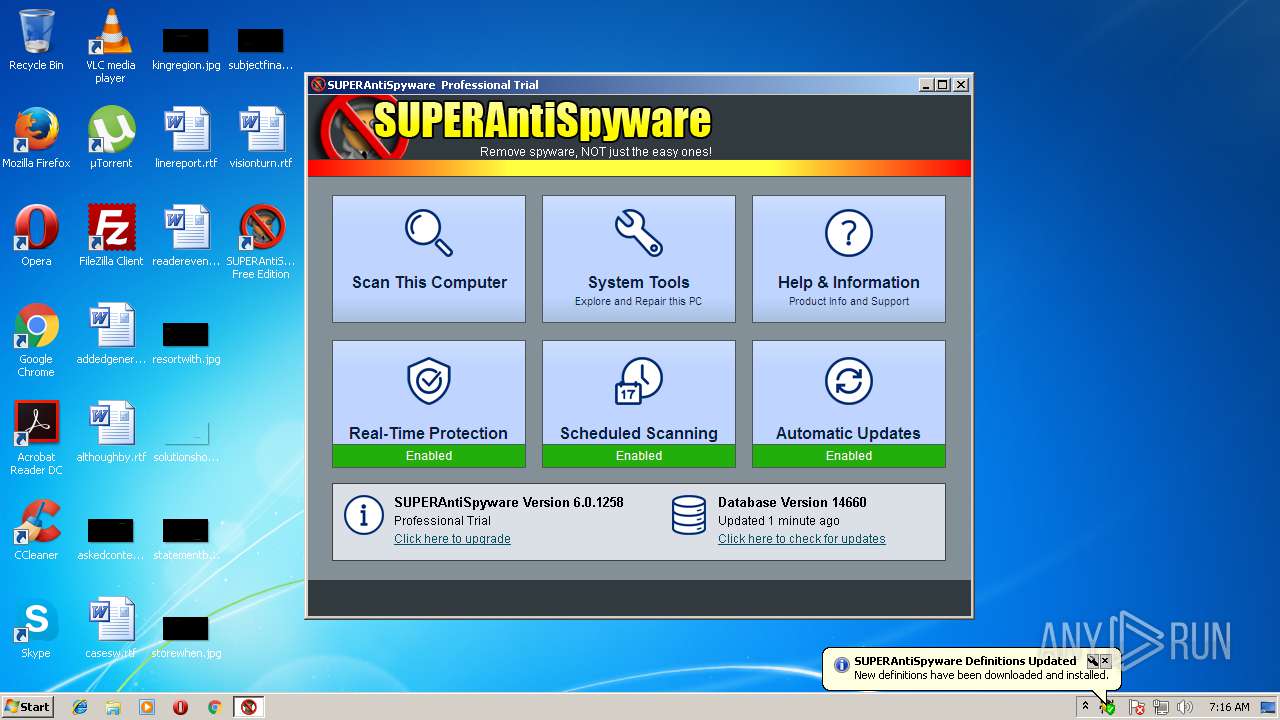Click SUPERAntiSpyware taskbar button
This screenshot has height=720, width=1280.
coord(249,707)
